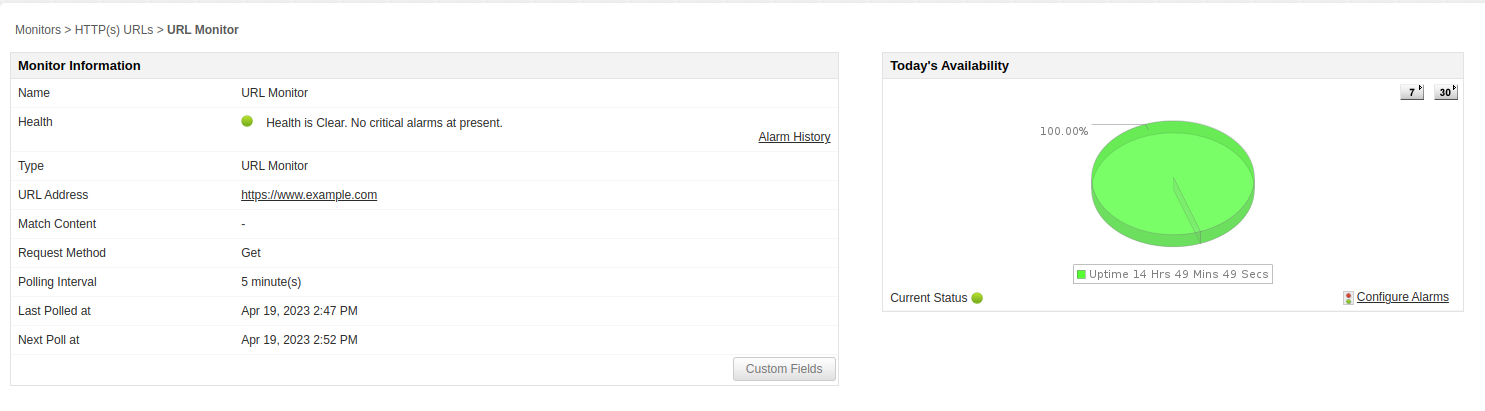Click the Today's Availability panel header
Screen dimensions: 1485x411
pyautogui.click(x=949, y=66)
